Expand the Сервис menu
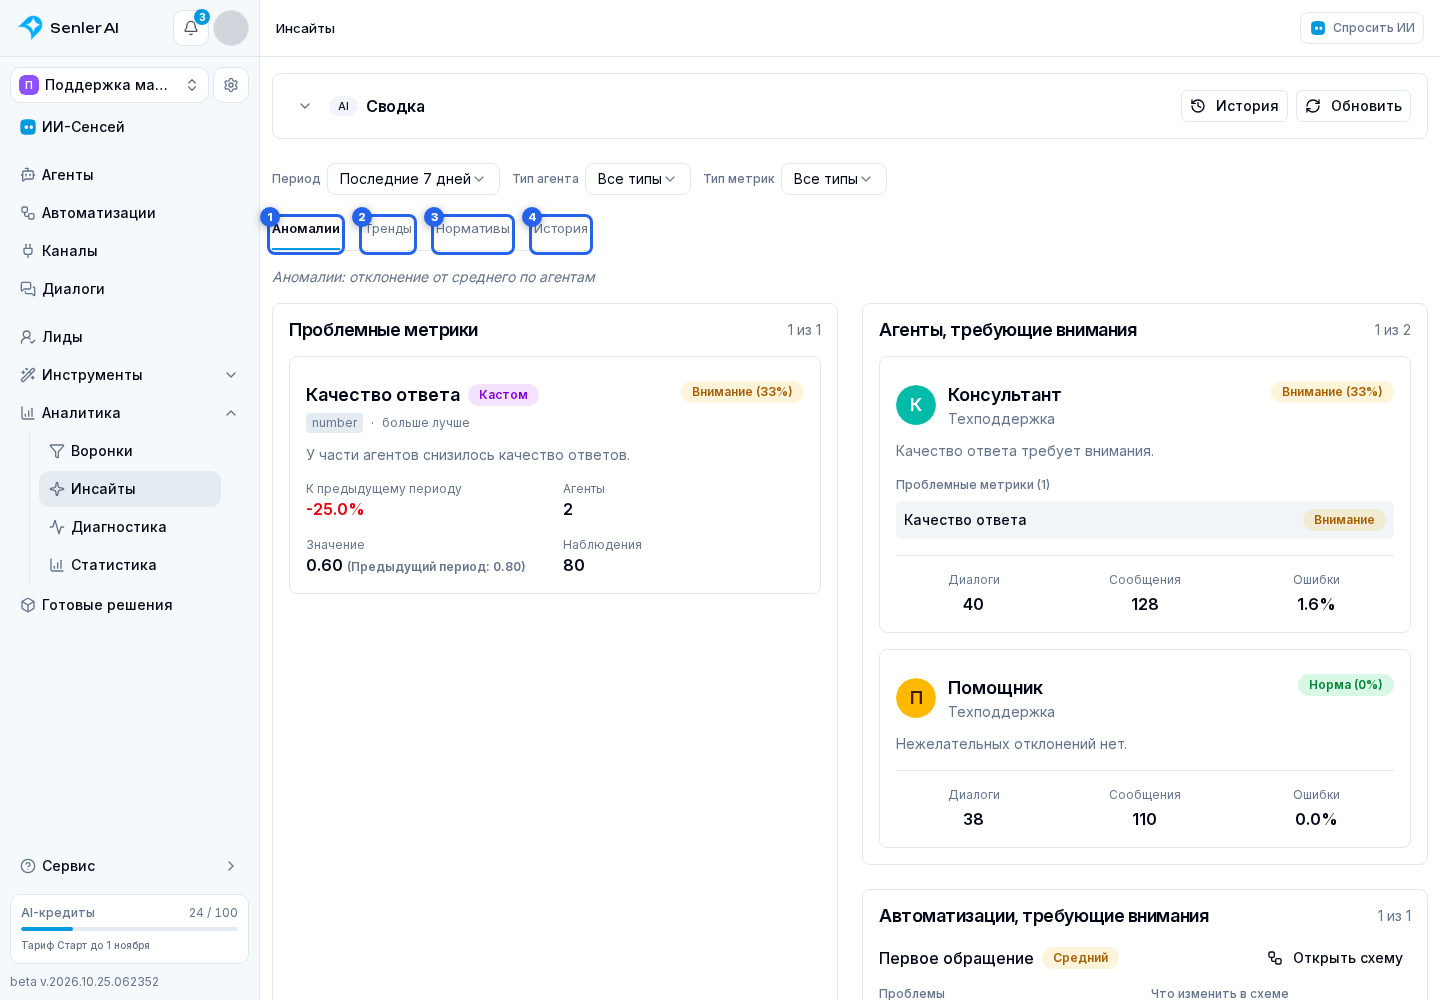 click(x=129, y=866)
